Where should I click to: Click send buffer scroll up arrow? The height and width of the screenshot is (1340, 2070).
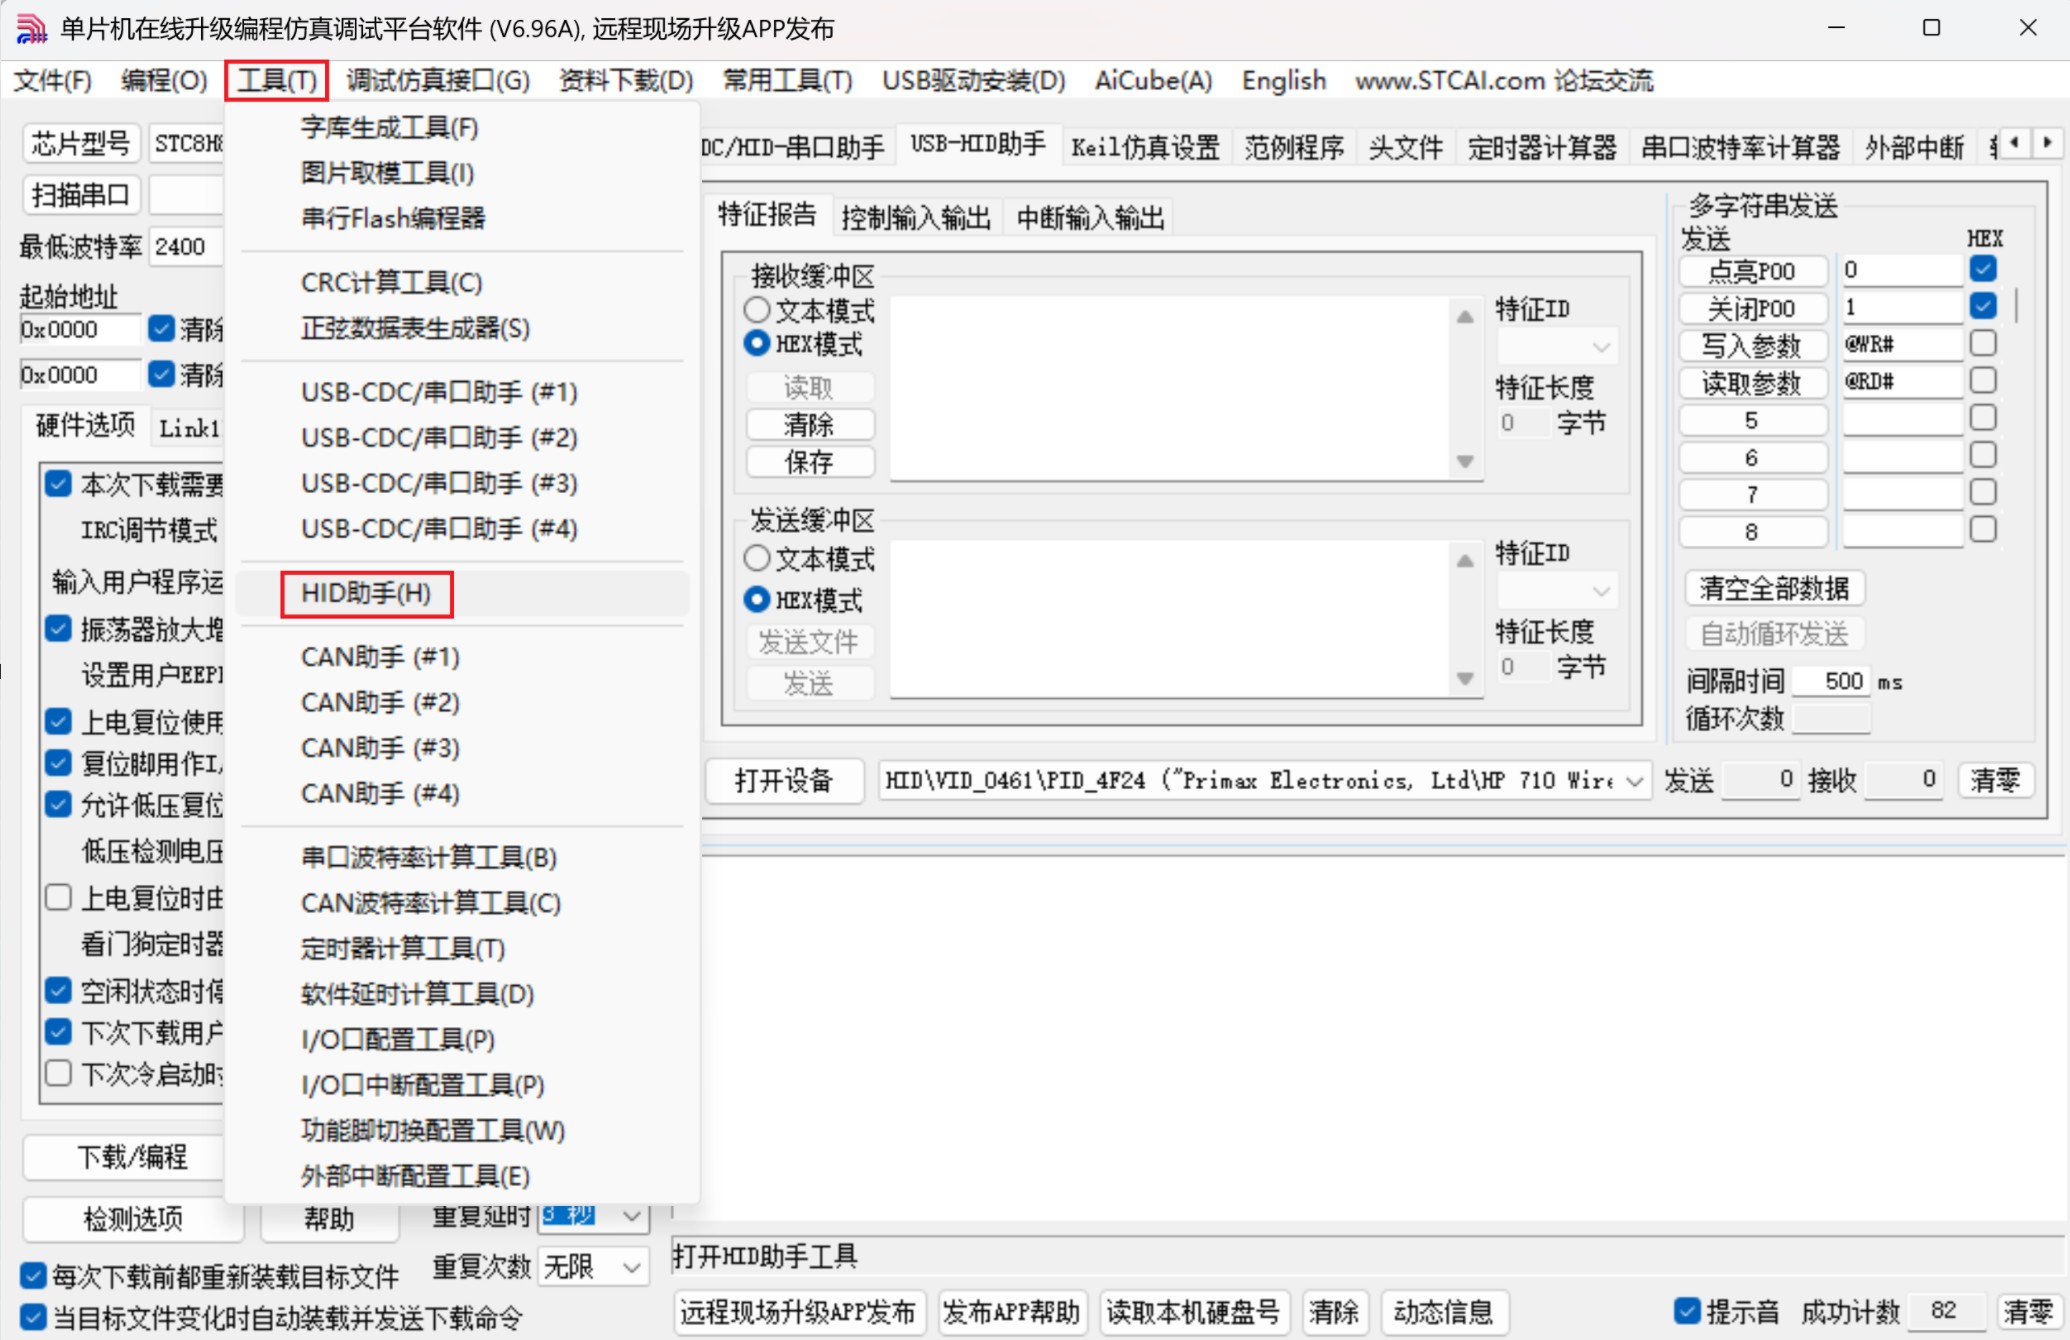pos(1465,561)
